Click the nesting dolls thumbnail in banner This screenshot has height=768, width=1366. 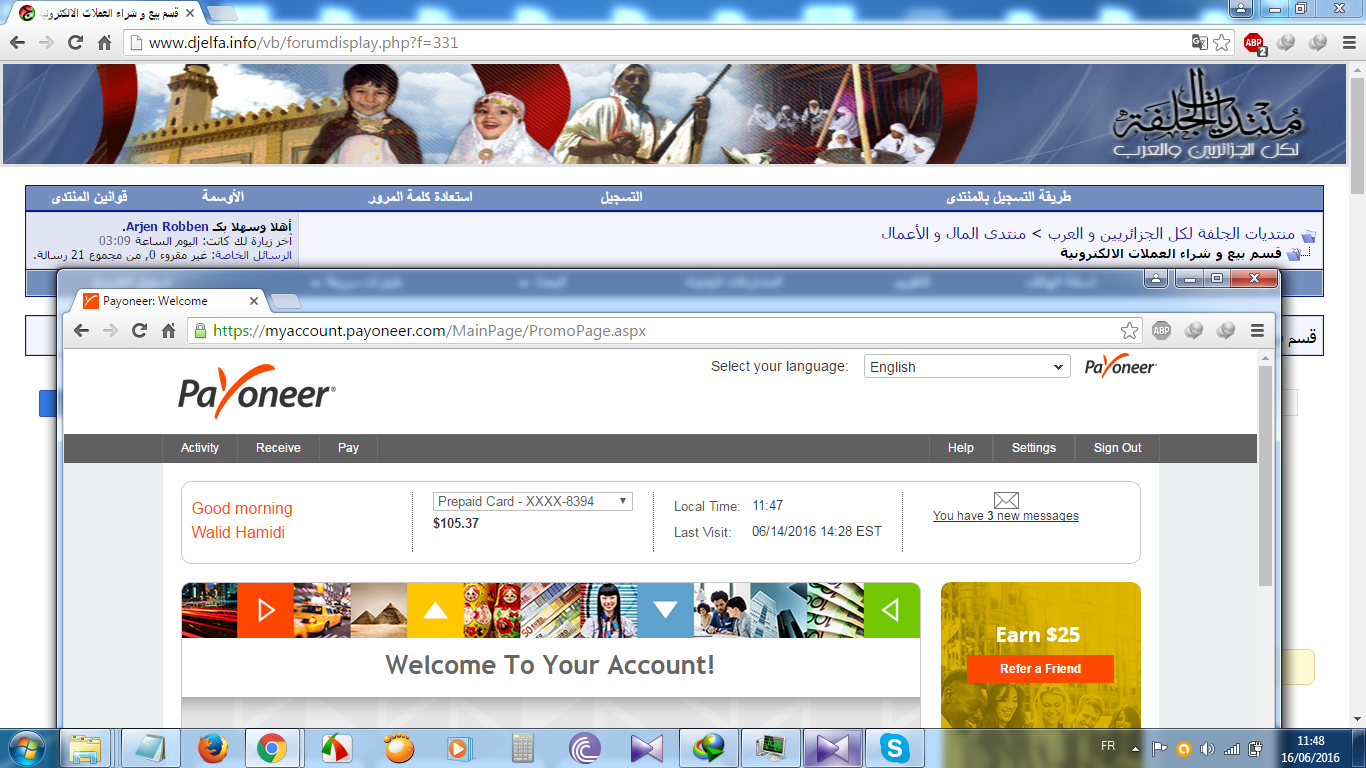(492, 610)
